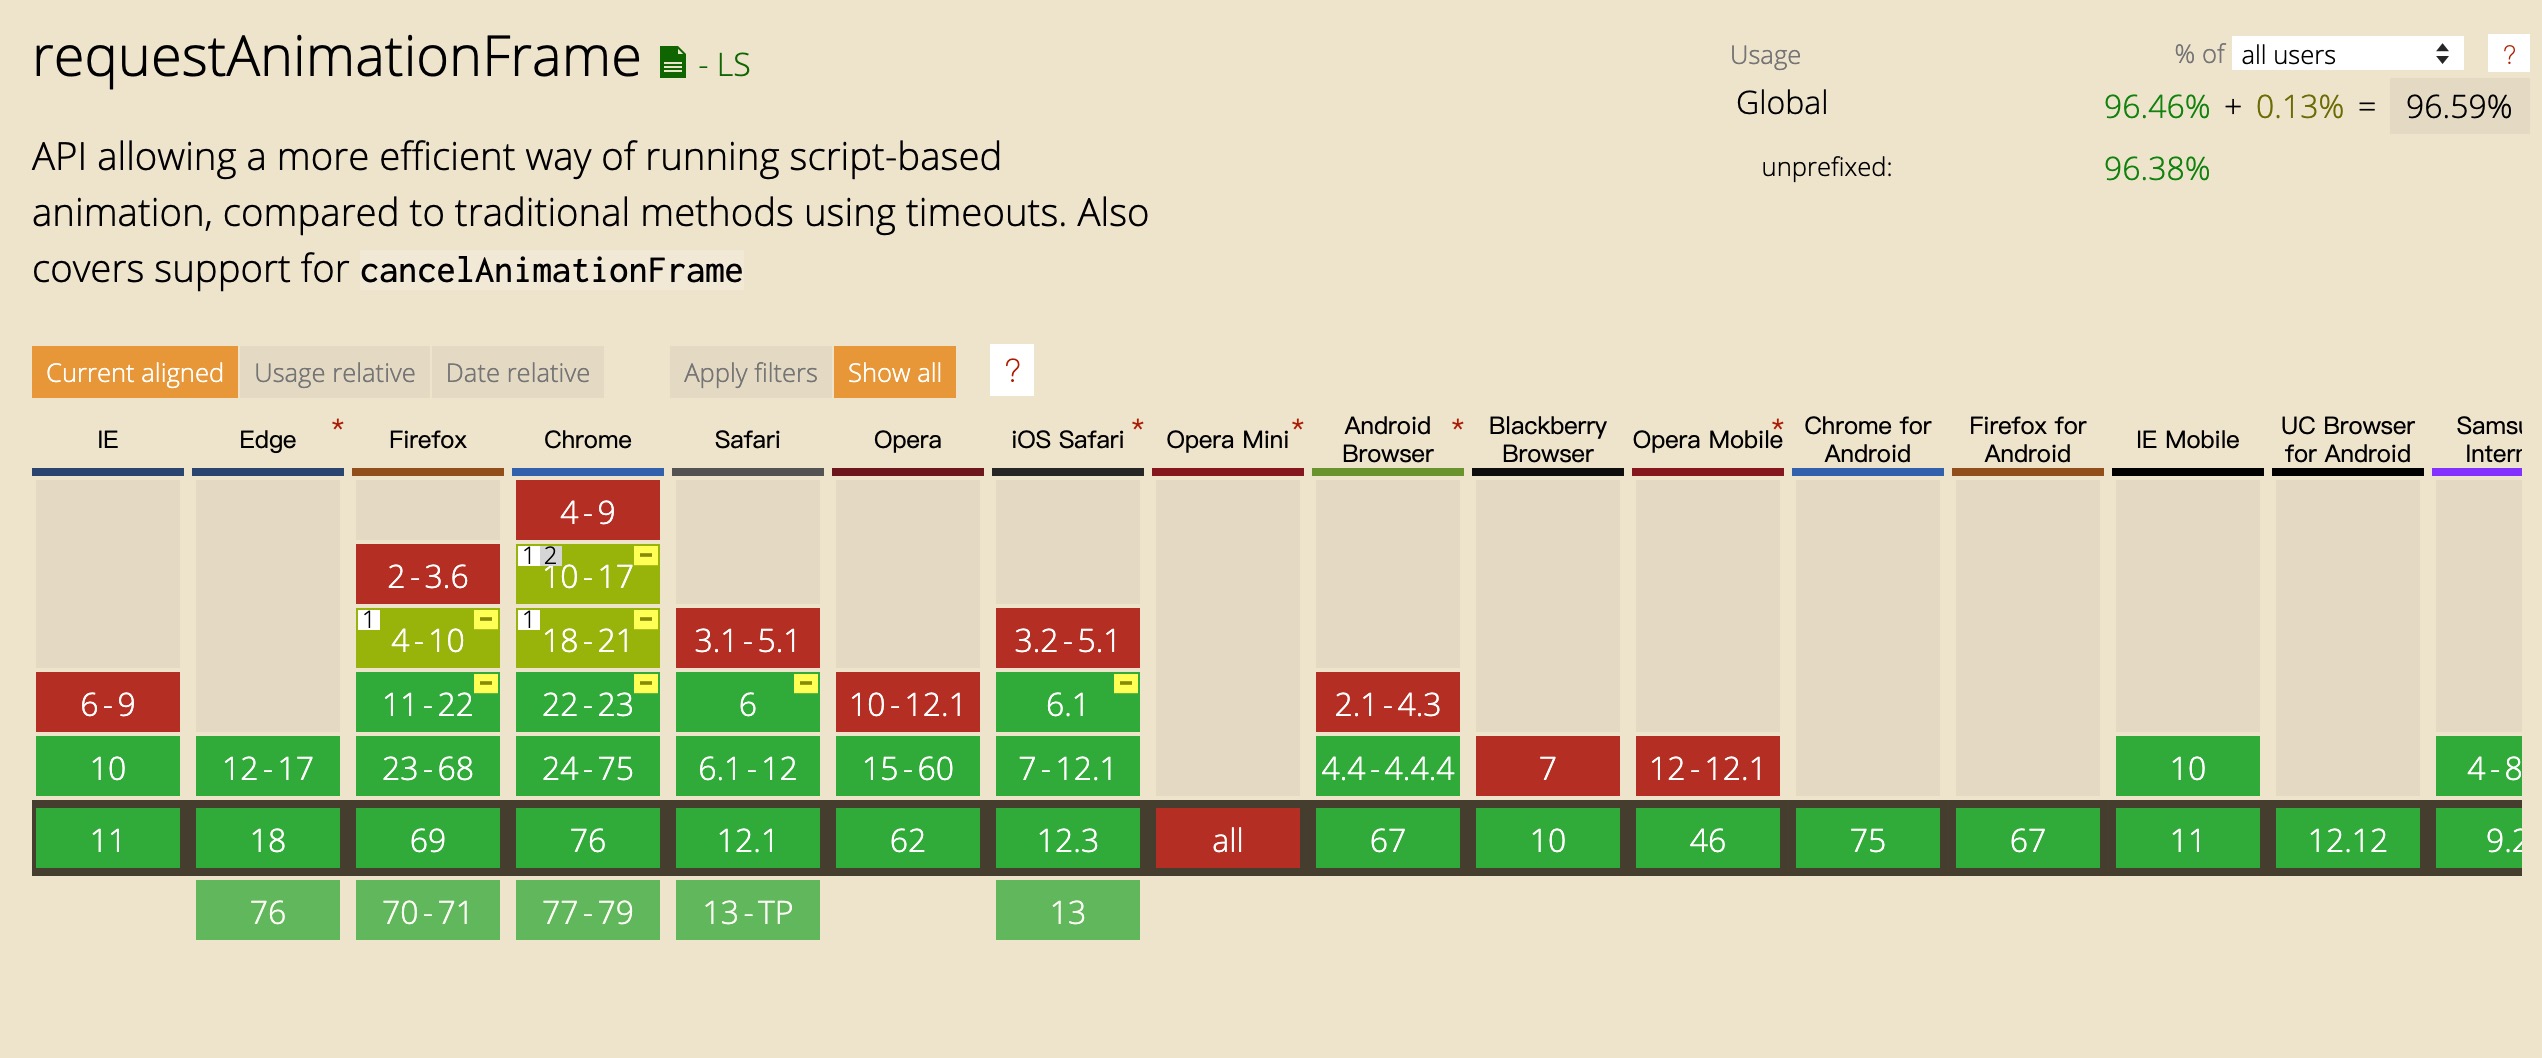The image size is (2542, 1058).
Task: Click the LS status link
Action: (x=734, y=65)
